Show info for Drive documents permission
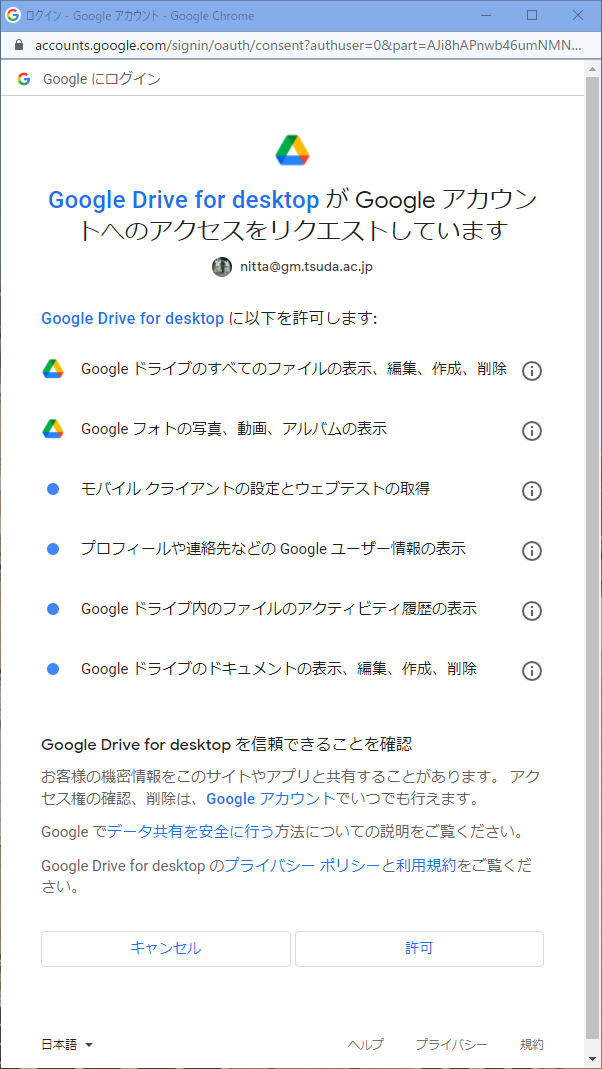The height and width of the screenshot is (1069, 602). pos(532,671)
